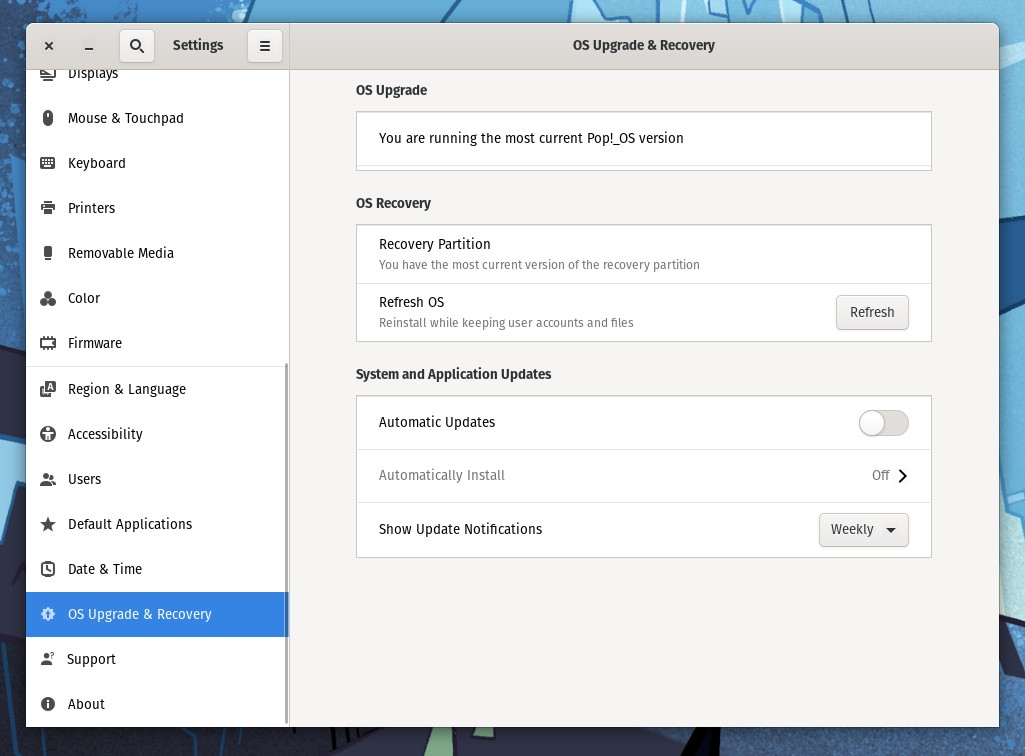Toggle the Automatic Updates switch
The height and width of the screenshot is (756, 1025).
(x=883, y=422)
